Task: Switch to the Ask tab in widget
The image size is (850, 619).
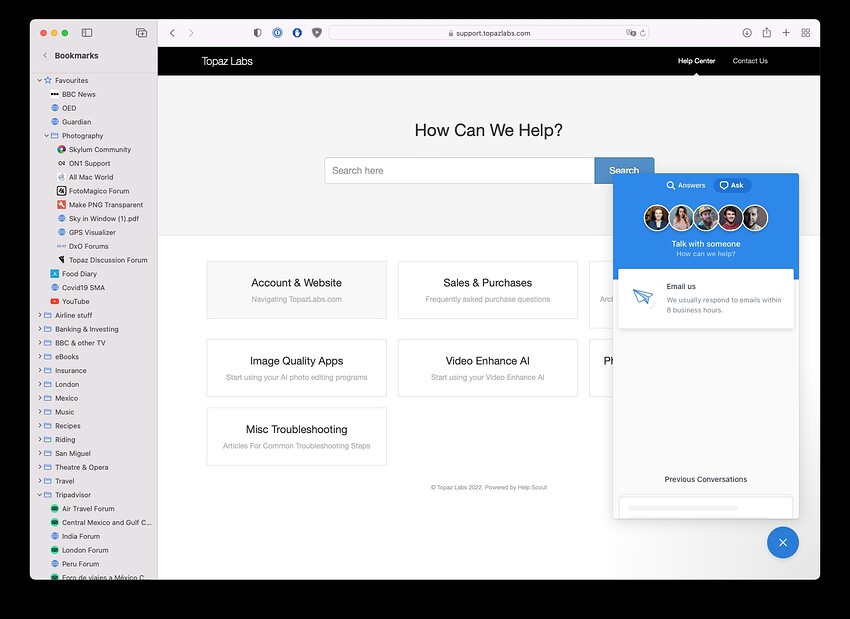Action: (x=732, y=185)
